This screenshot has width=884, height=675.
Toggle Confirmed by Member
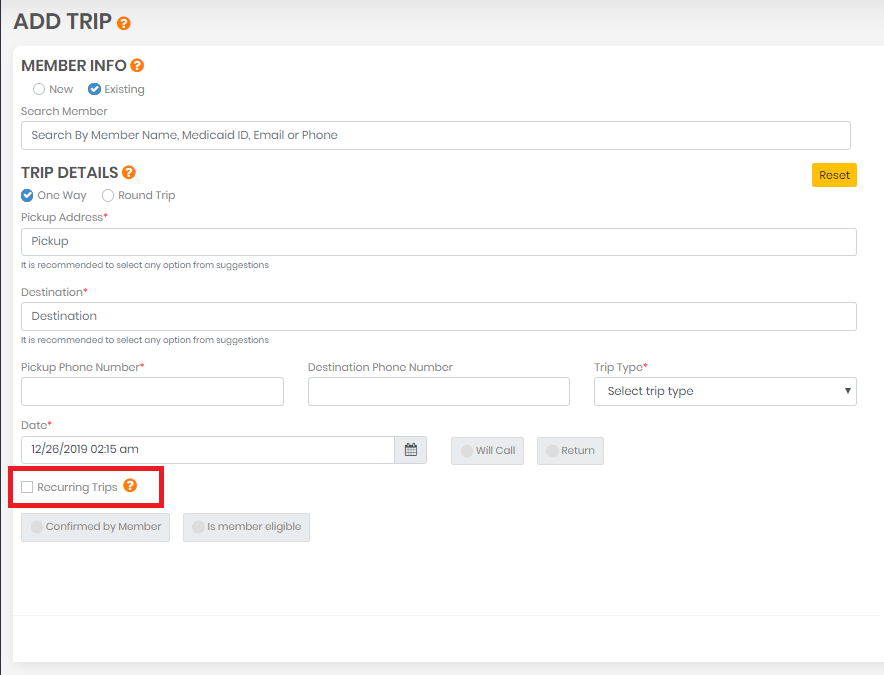click(95, 527)
